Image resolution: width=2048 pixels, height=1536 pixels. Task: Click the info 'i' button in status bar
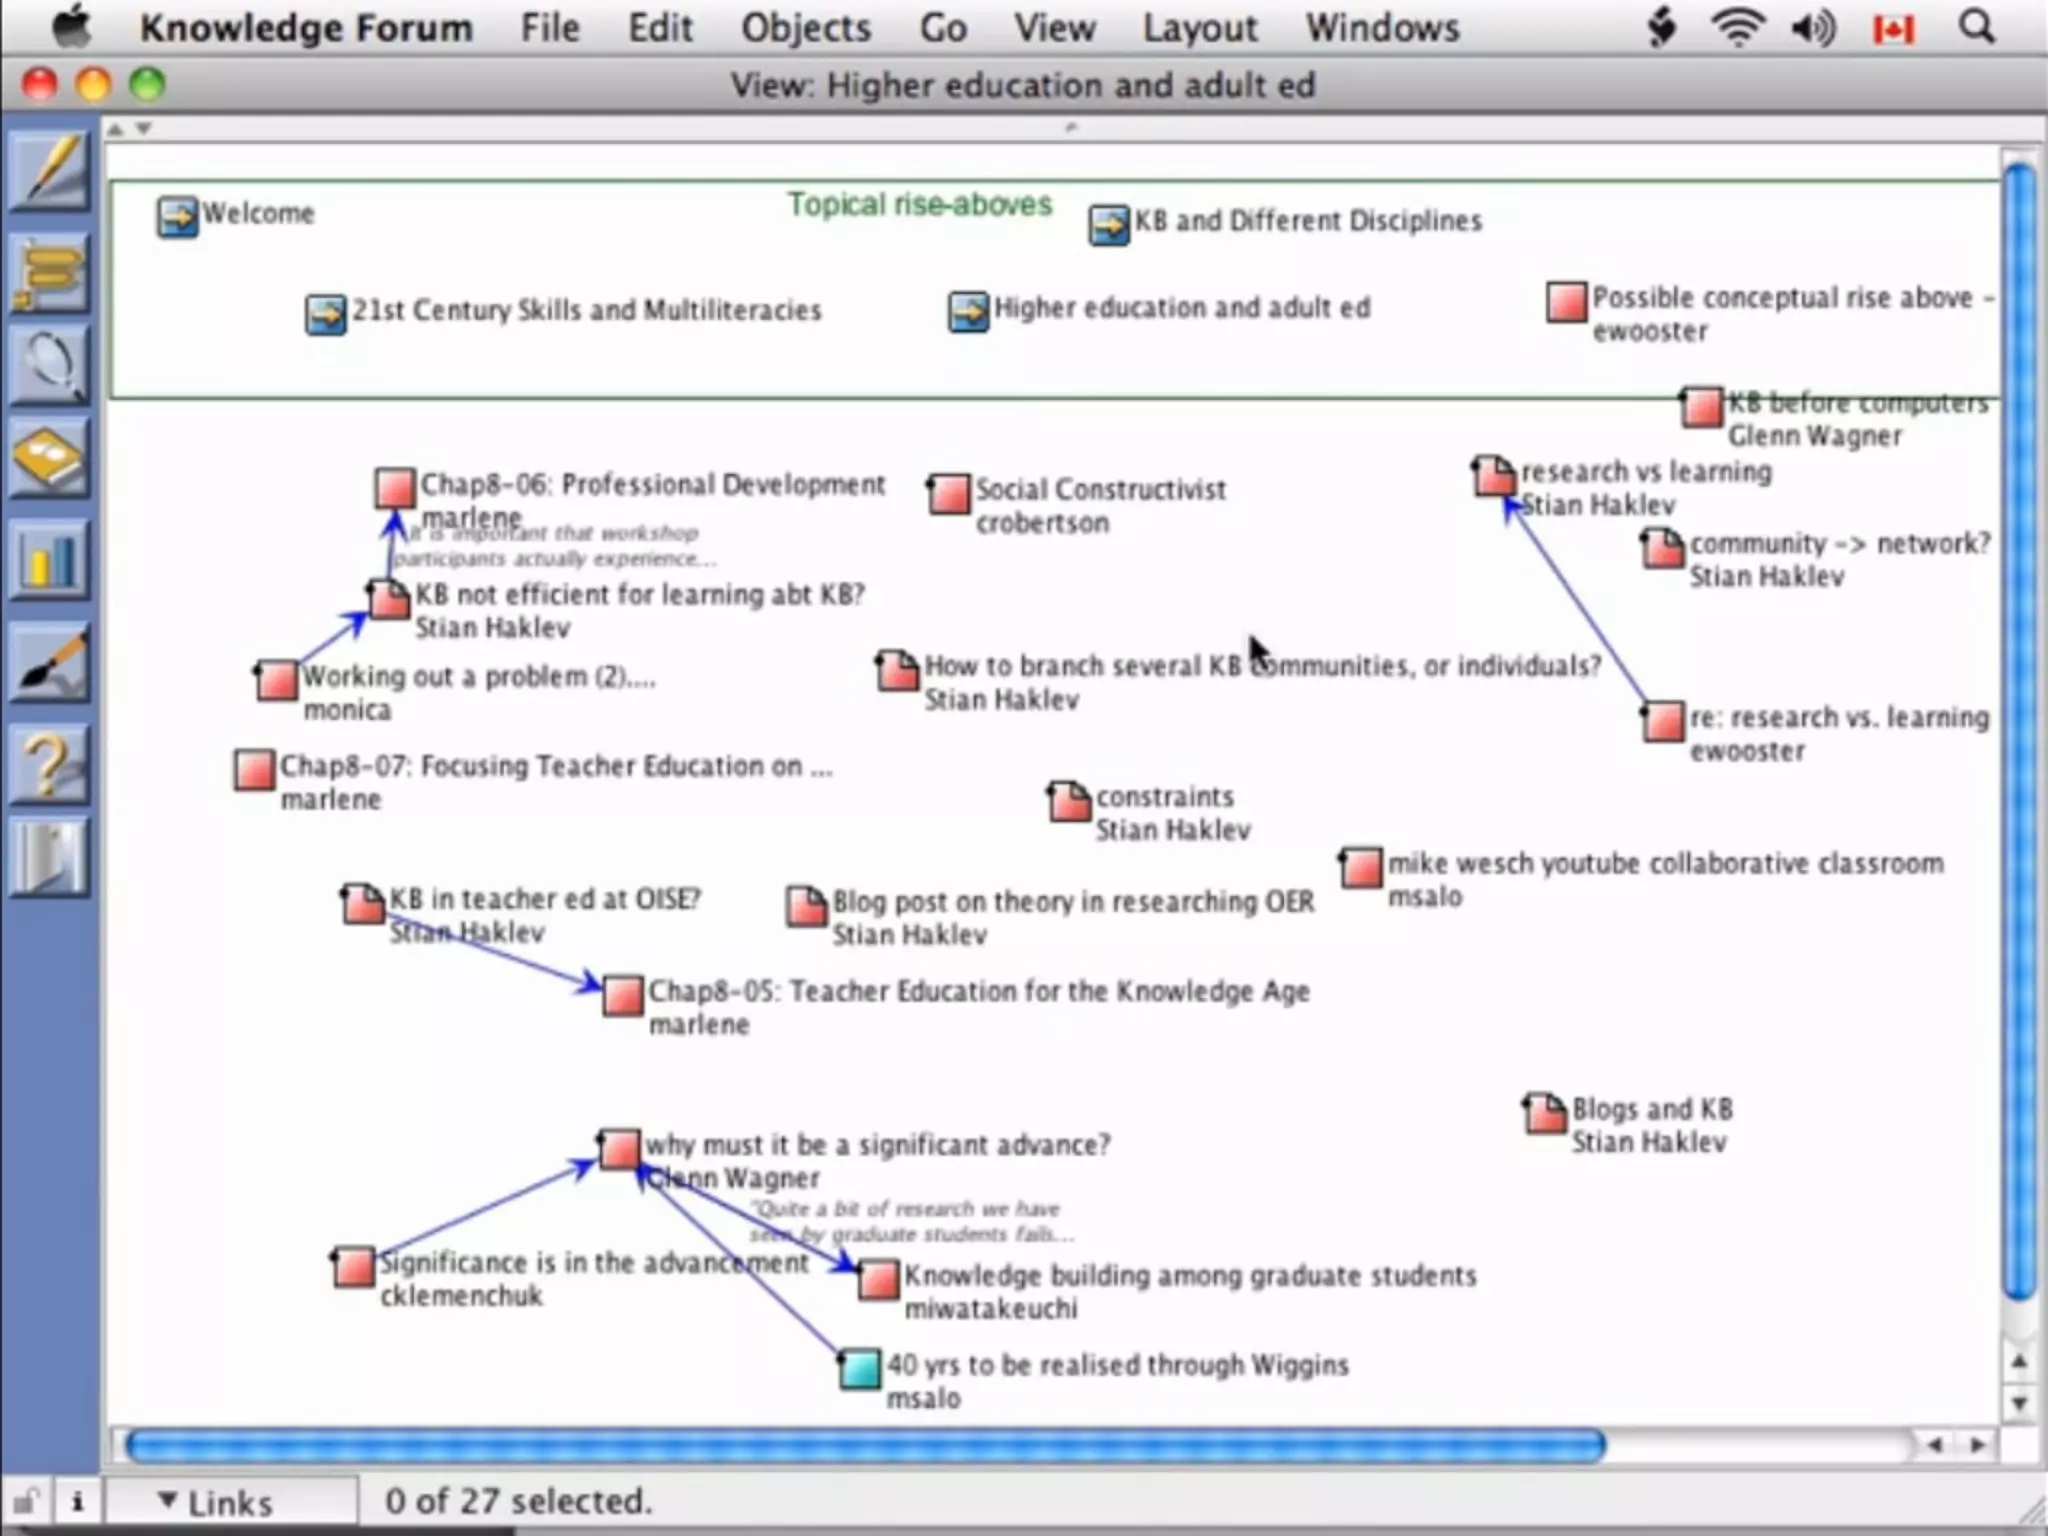pyautogui.click(x=77, y=1501)
